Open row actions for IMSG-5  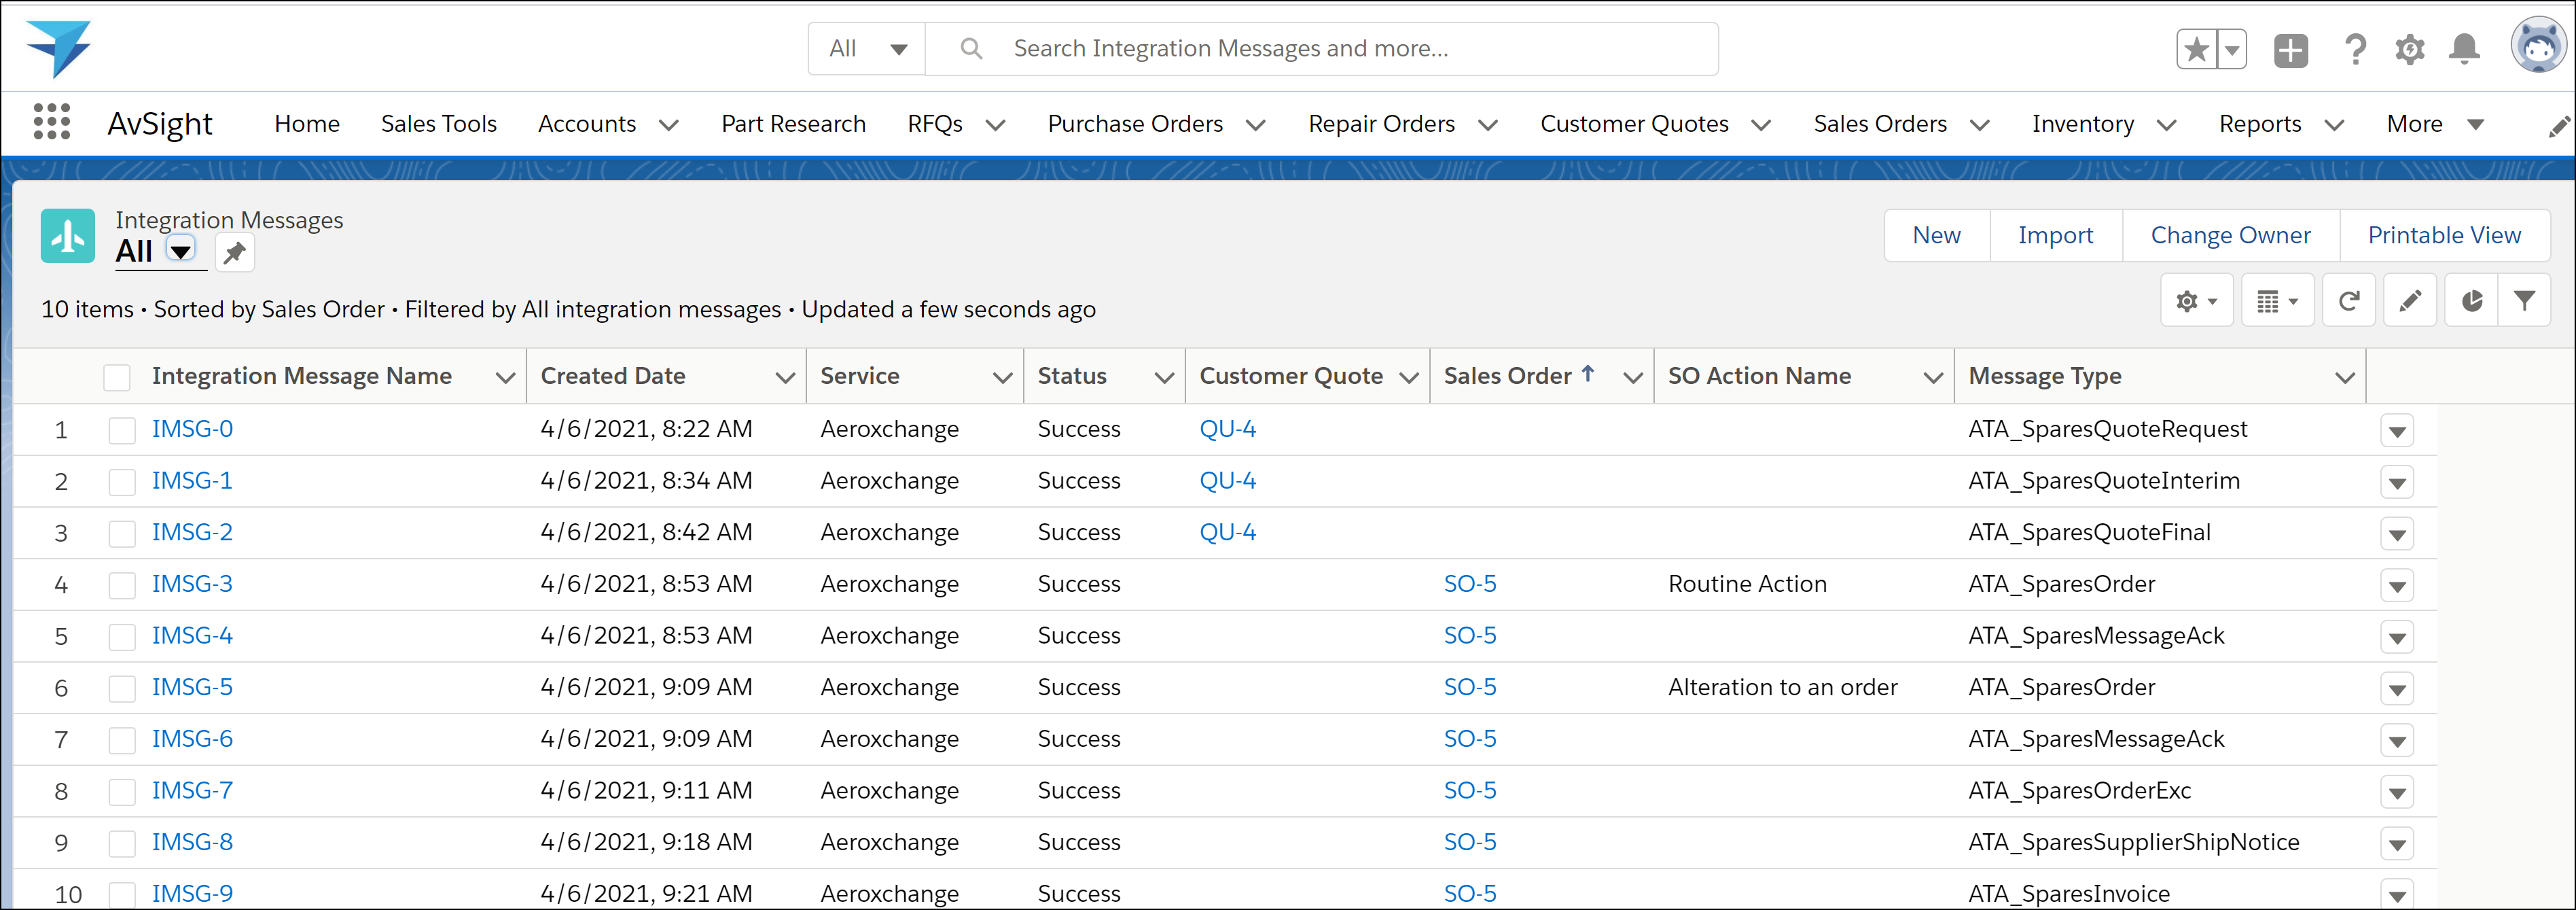pos(2397,689)
